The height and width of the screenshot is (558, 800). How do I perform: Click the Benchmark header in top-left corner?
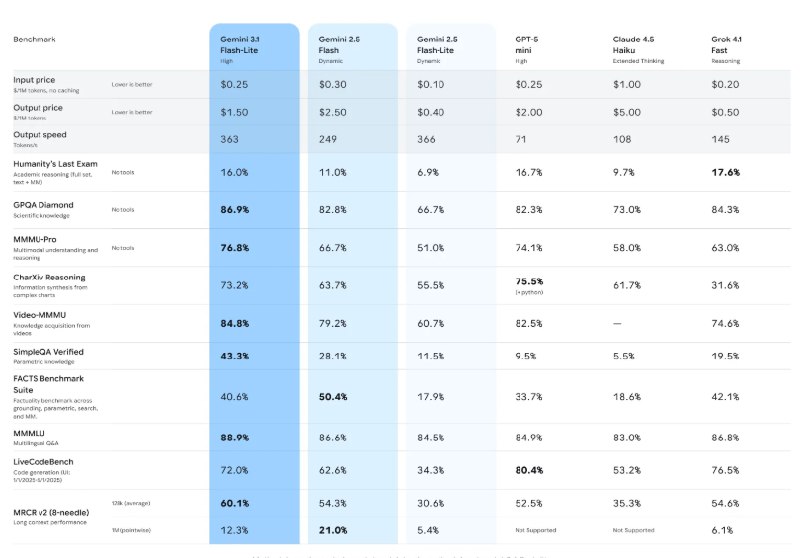point(34,39)
